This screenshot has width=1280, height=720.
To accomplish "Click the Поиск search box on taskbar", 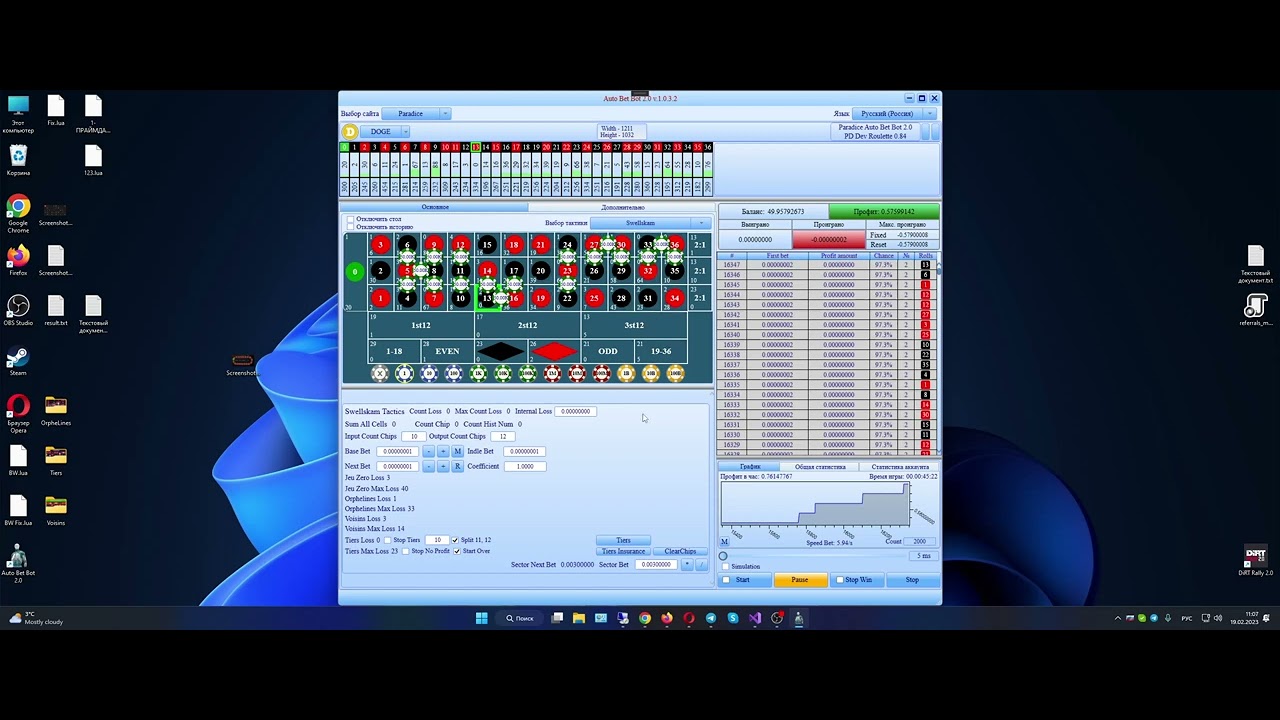I will (520, 618).
